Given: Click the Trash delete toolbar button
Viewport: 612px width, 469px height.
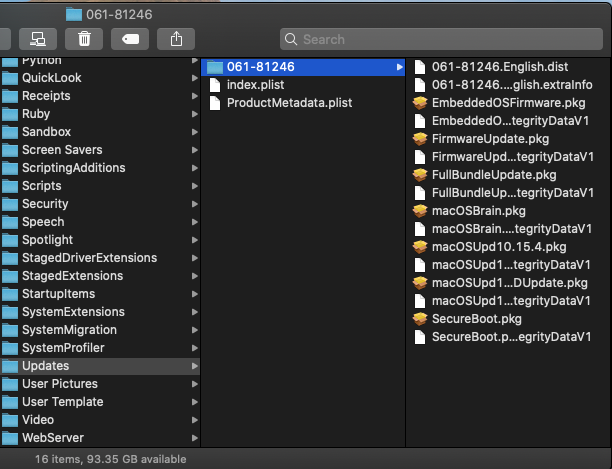Looking at the screenshot, I should point(84,39).
